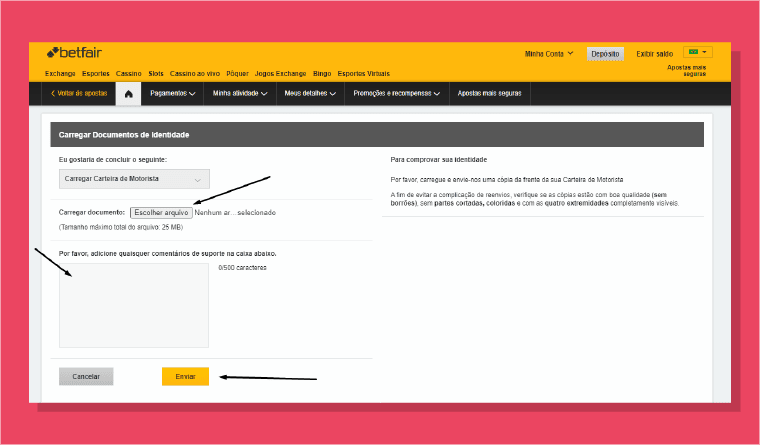Click Nenhum ar...selecionado file status text
This screenshot has width=760, height=445.
tap(235, 213)
